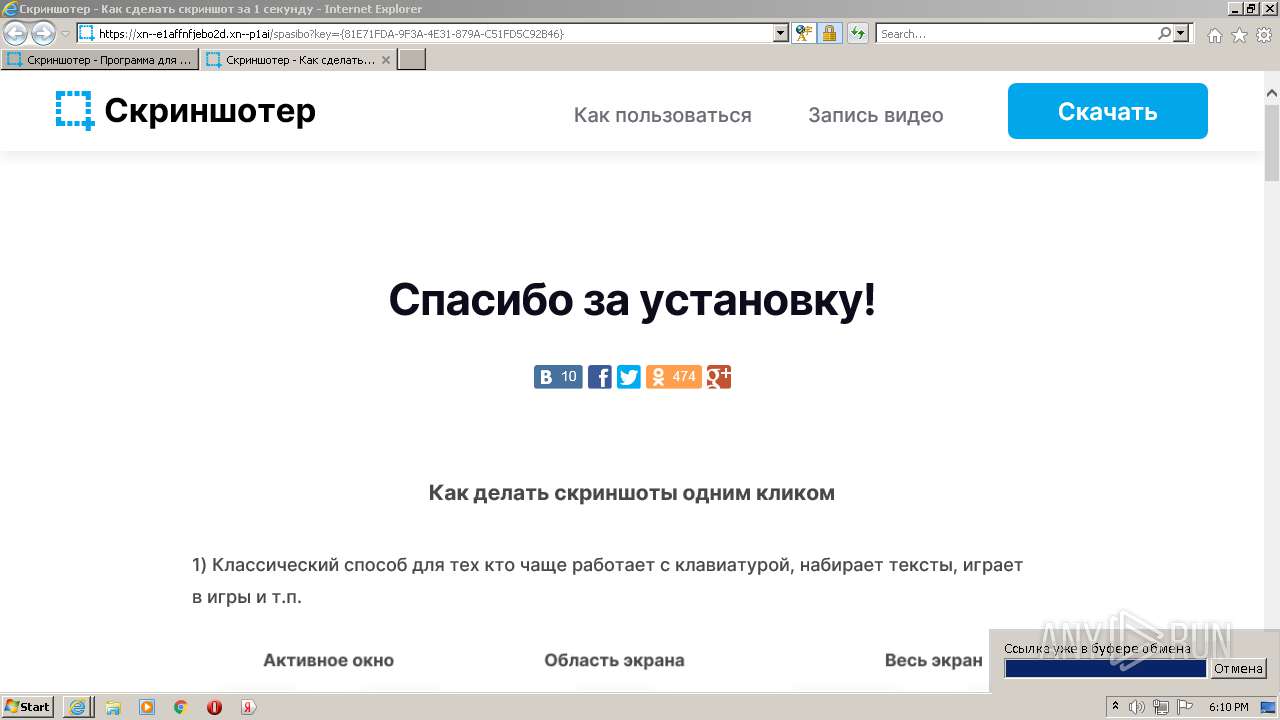Click the upload progress bar in popup

[x=1105, y=669]
